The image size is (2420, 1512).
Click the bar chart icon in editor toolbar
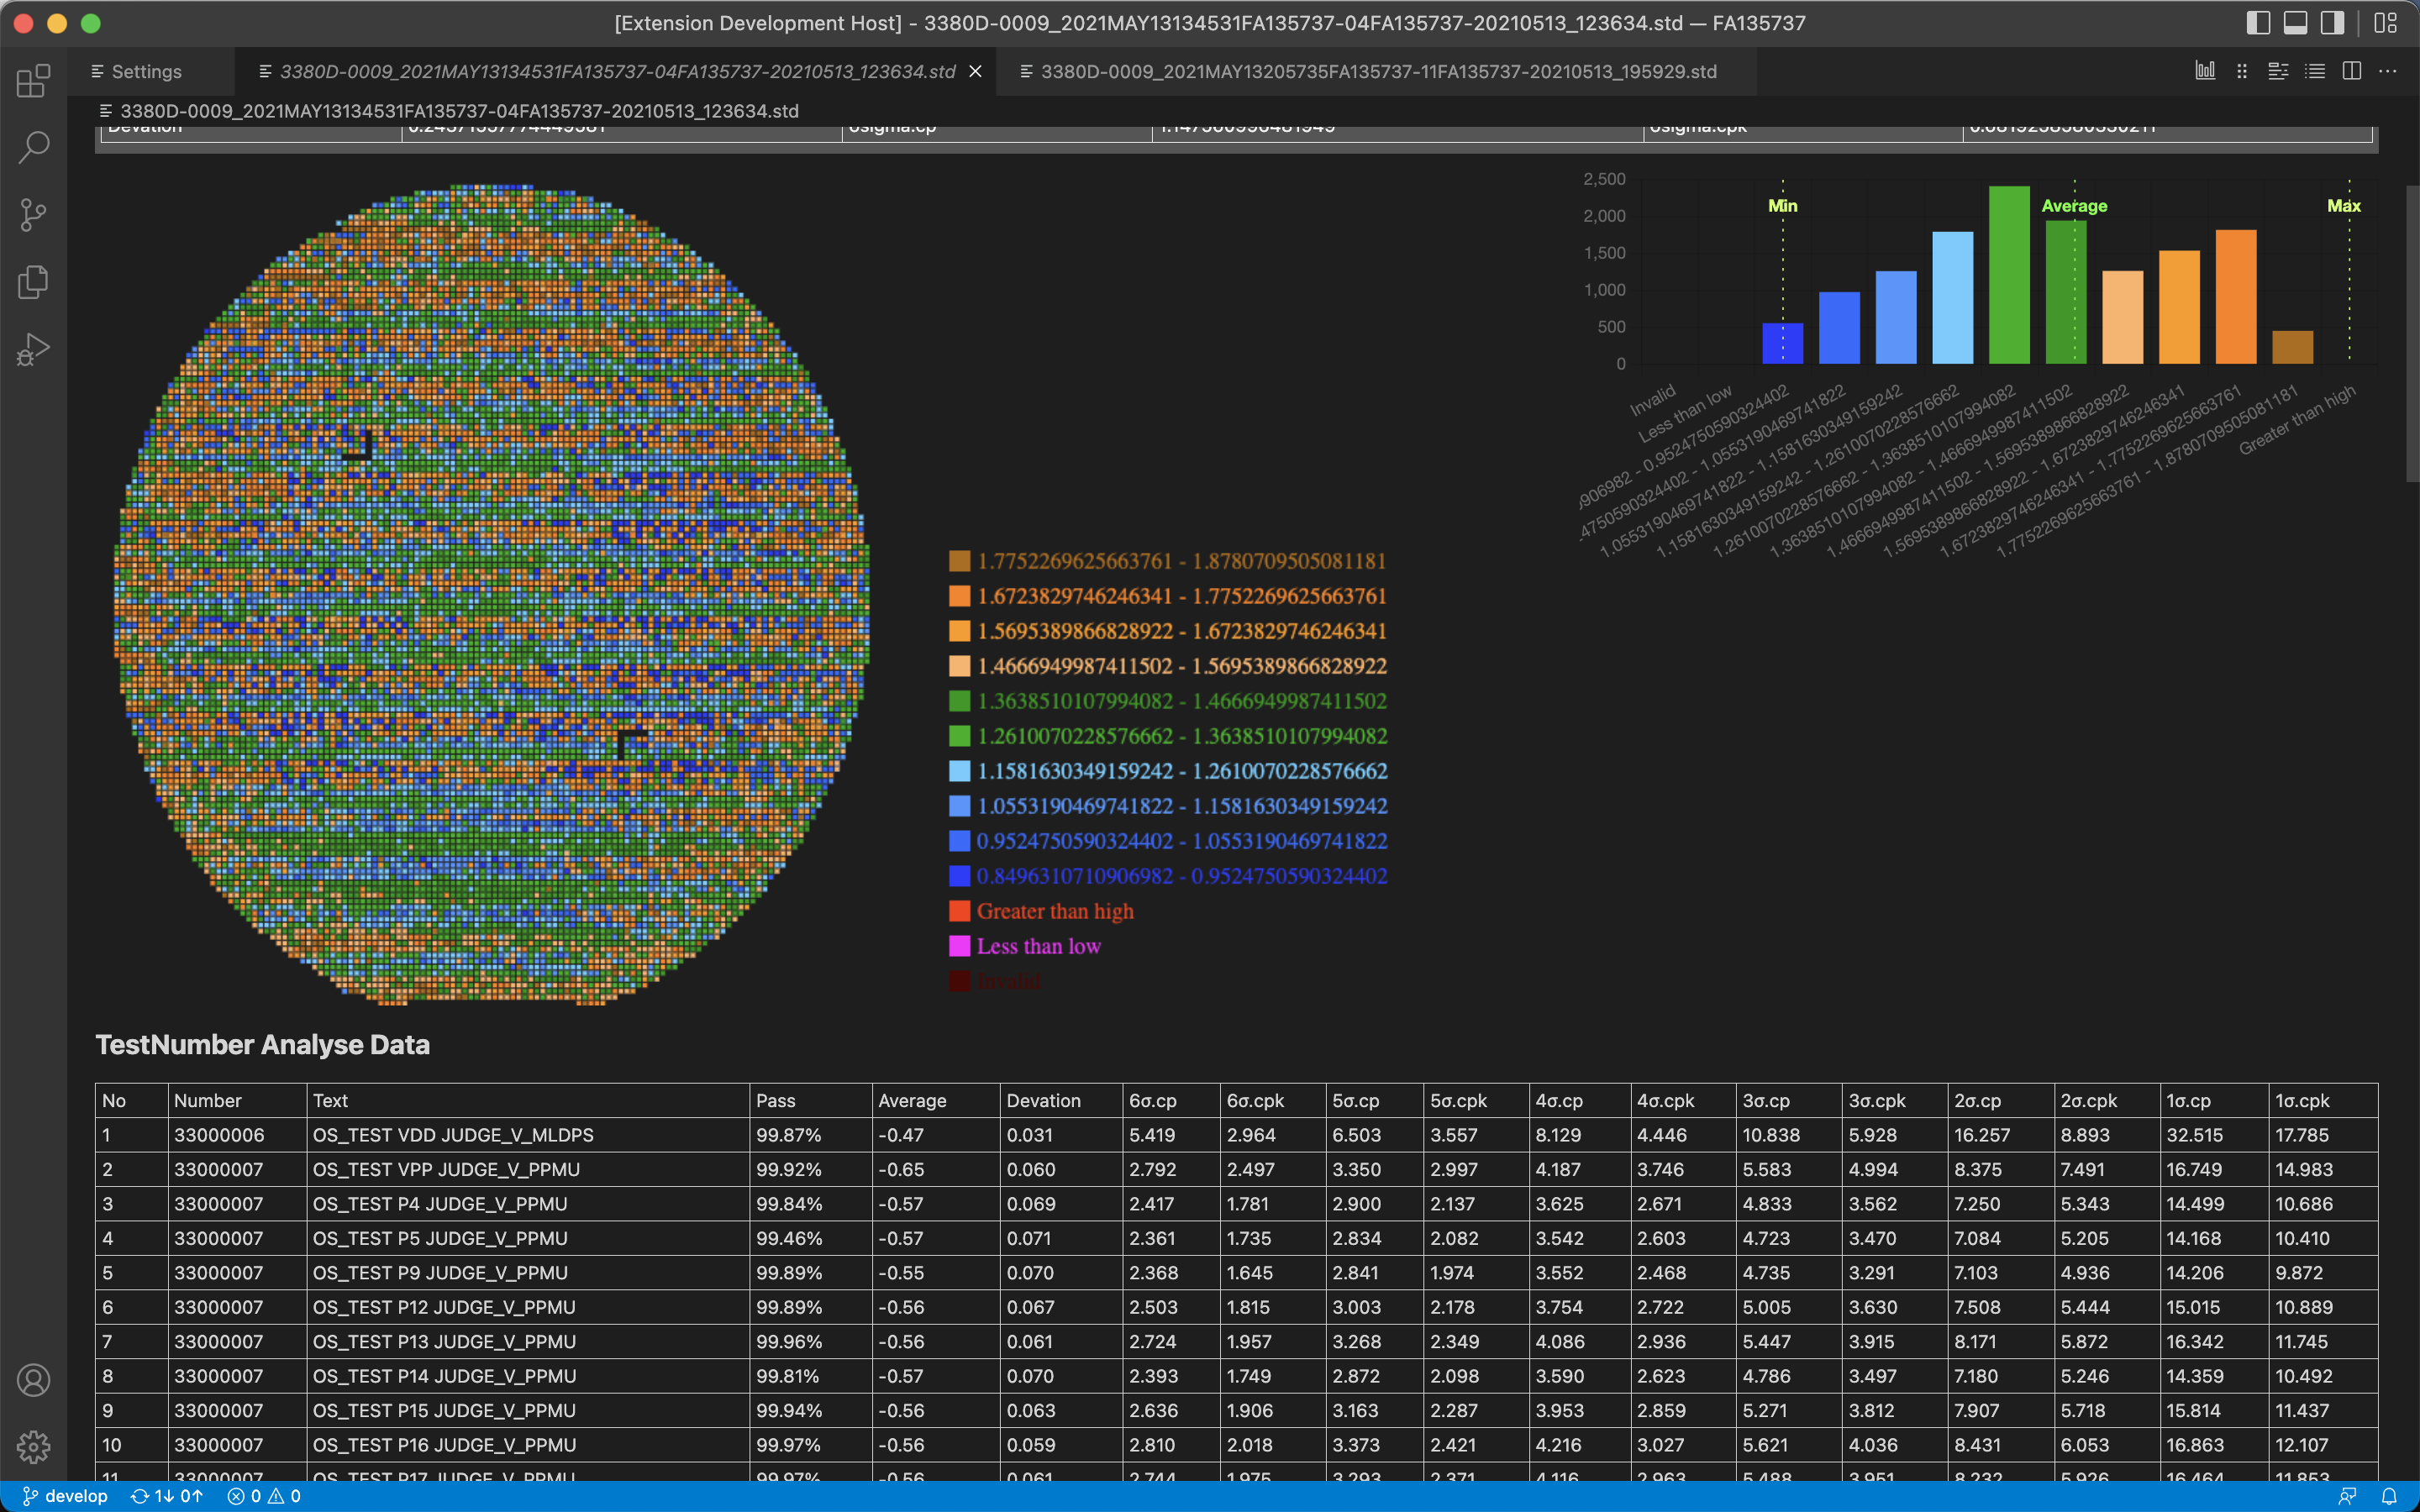tap(2204, 71)
